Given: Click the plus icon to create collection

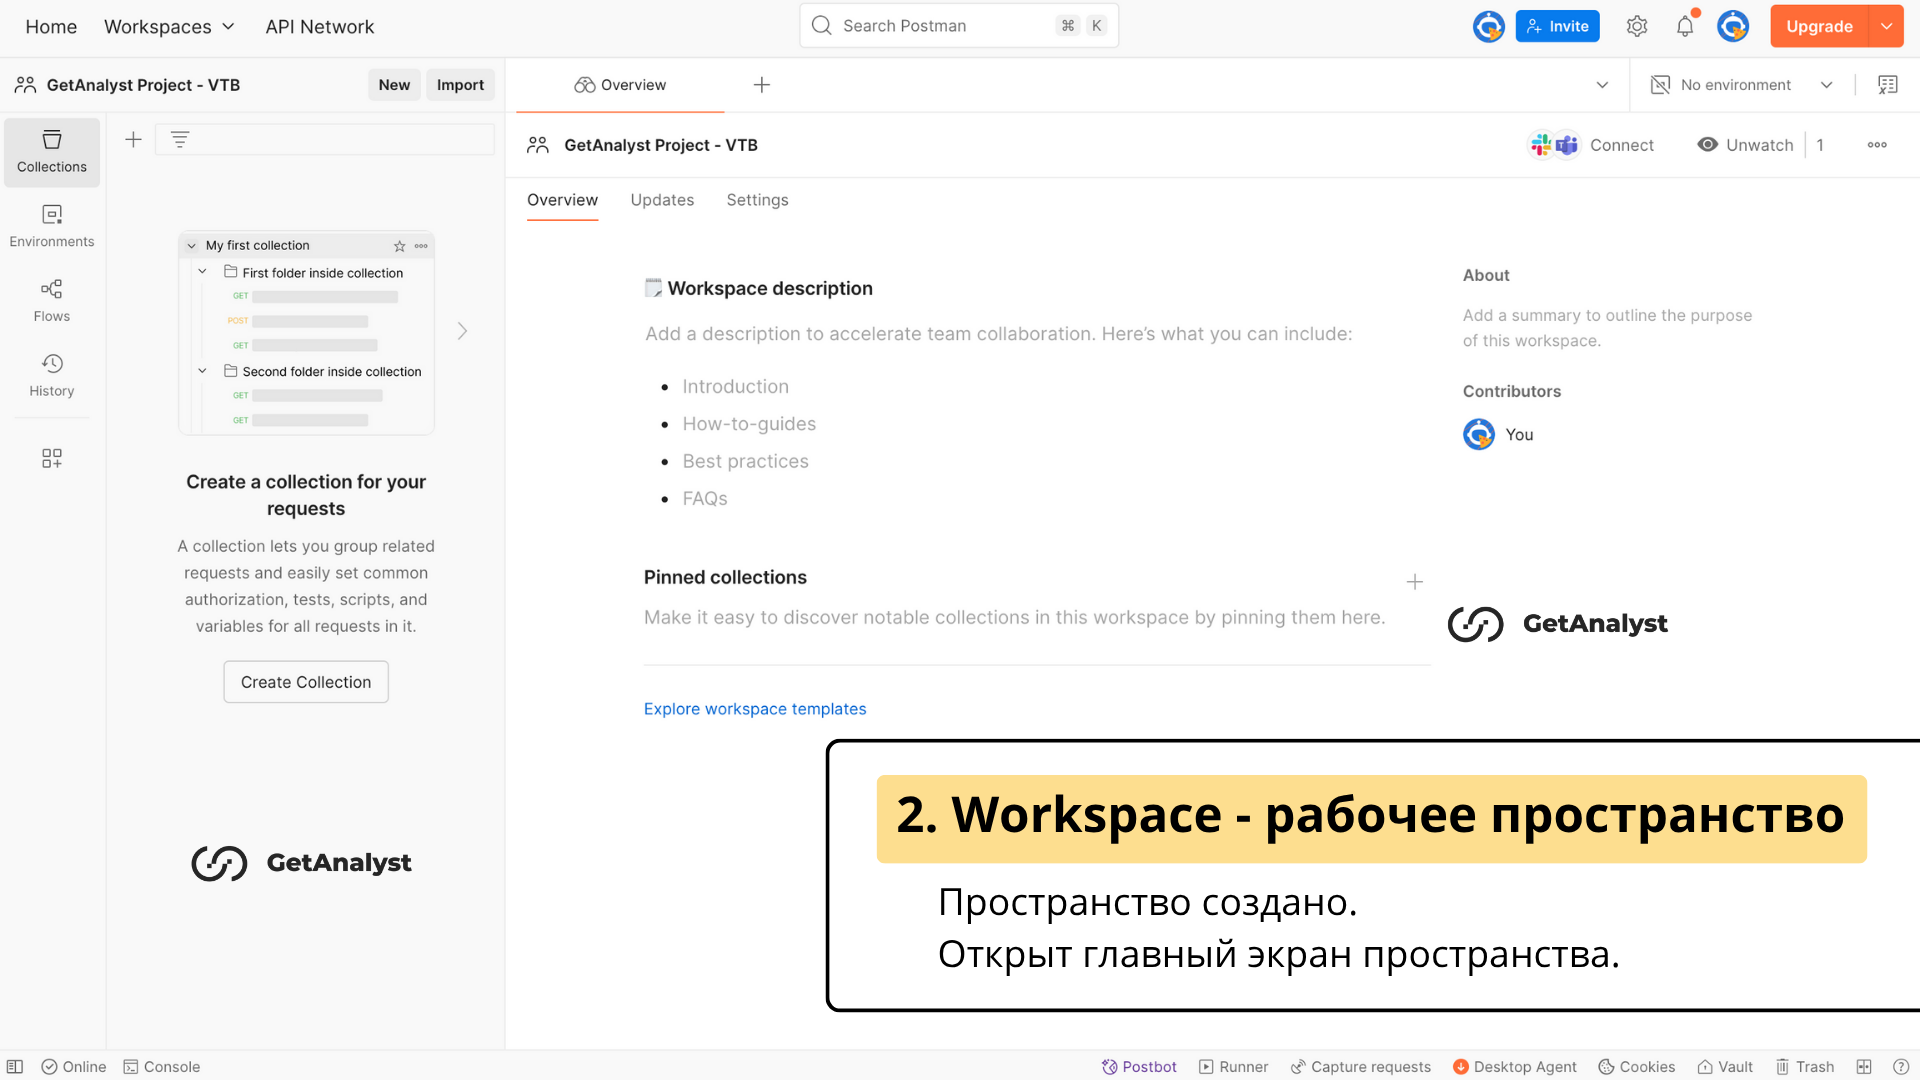Looking at the screenshot, I should pyautogui.click(x=133, y=140).
